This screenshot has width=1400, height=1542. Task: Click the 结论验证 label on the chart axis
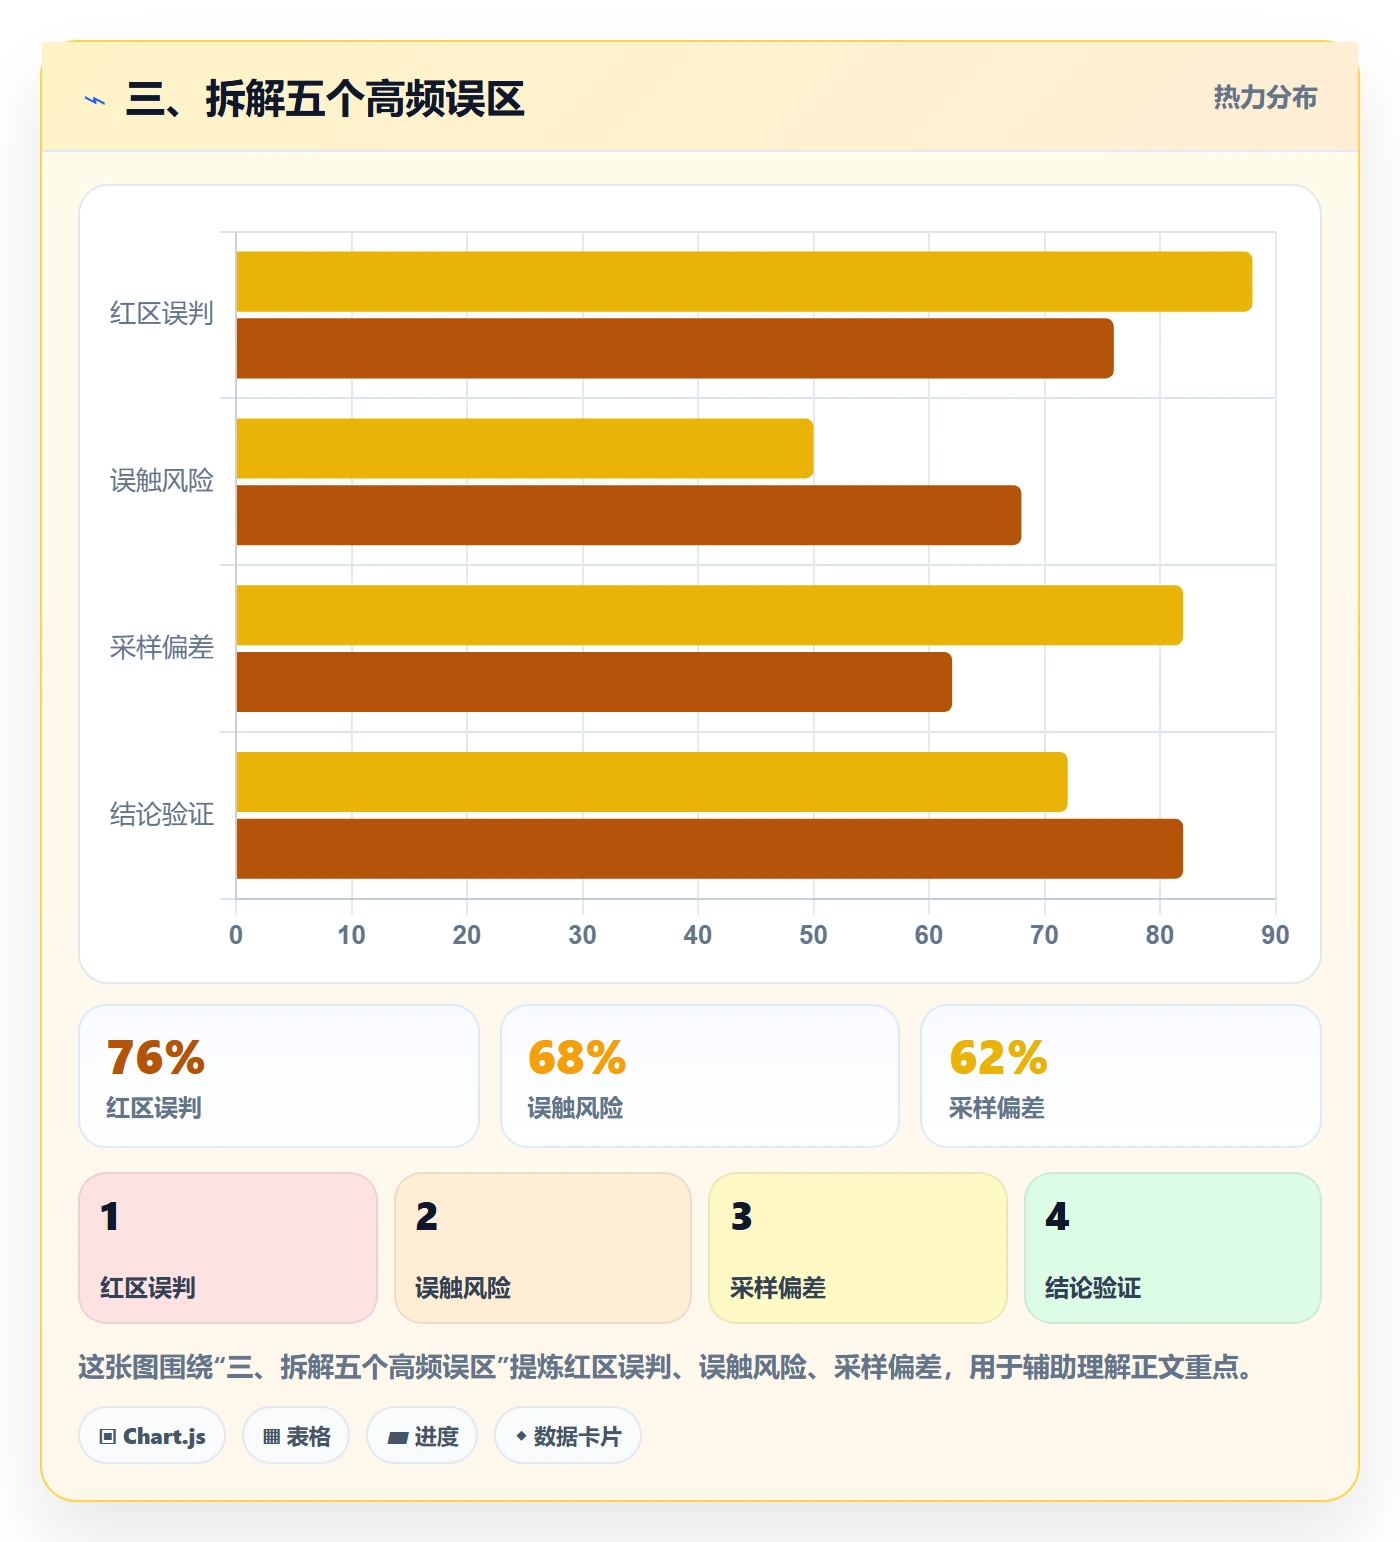coord(162,815)
